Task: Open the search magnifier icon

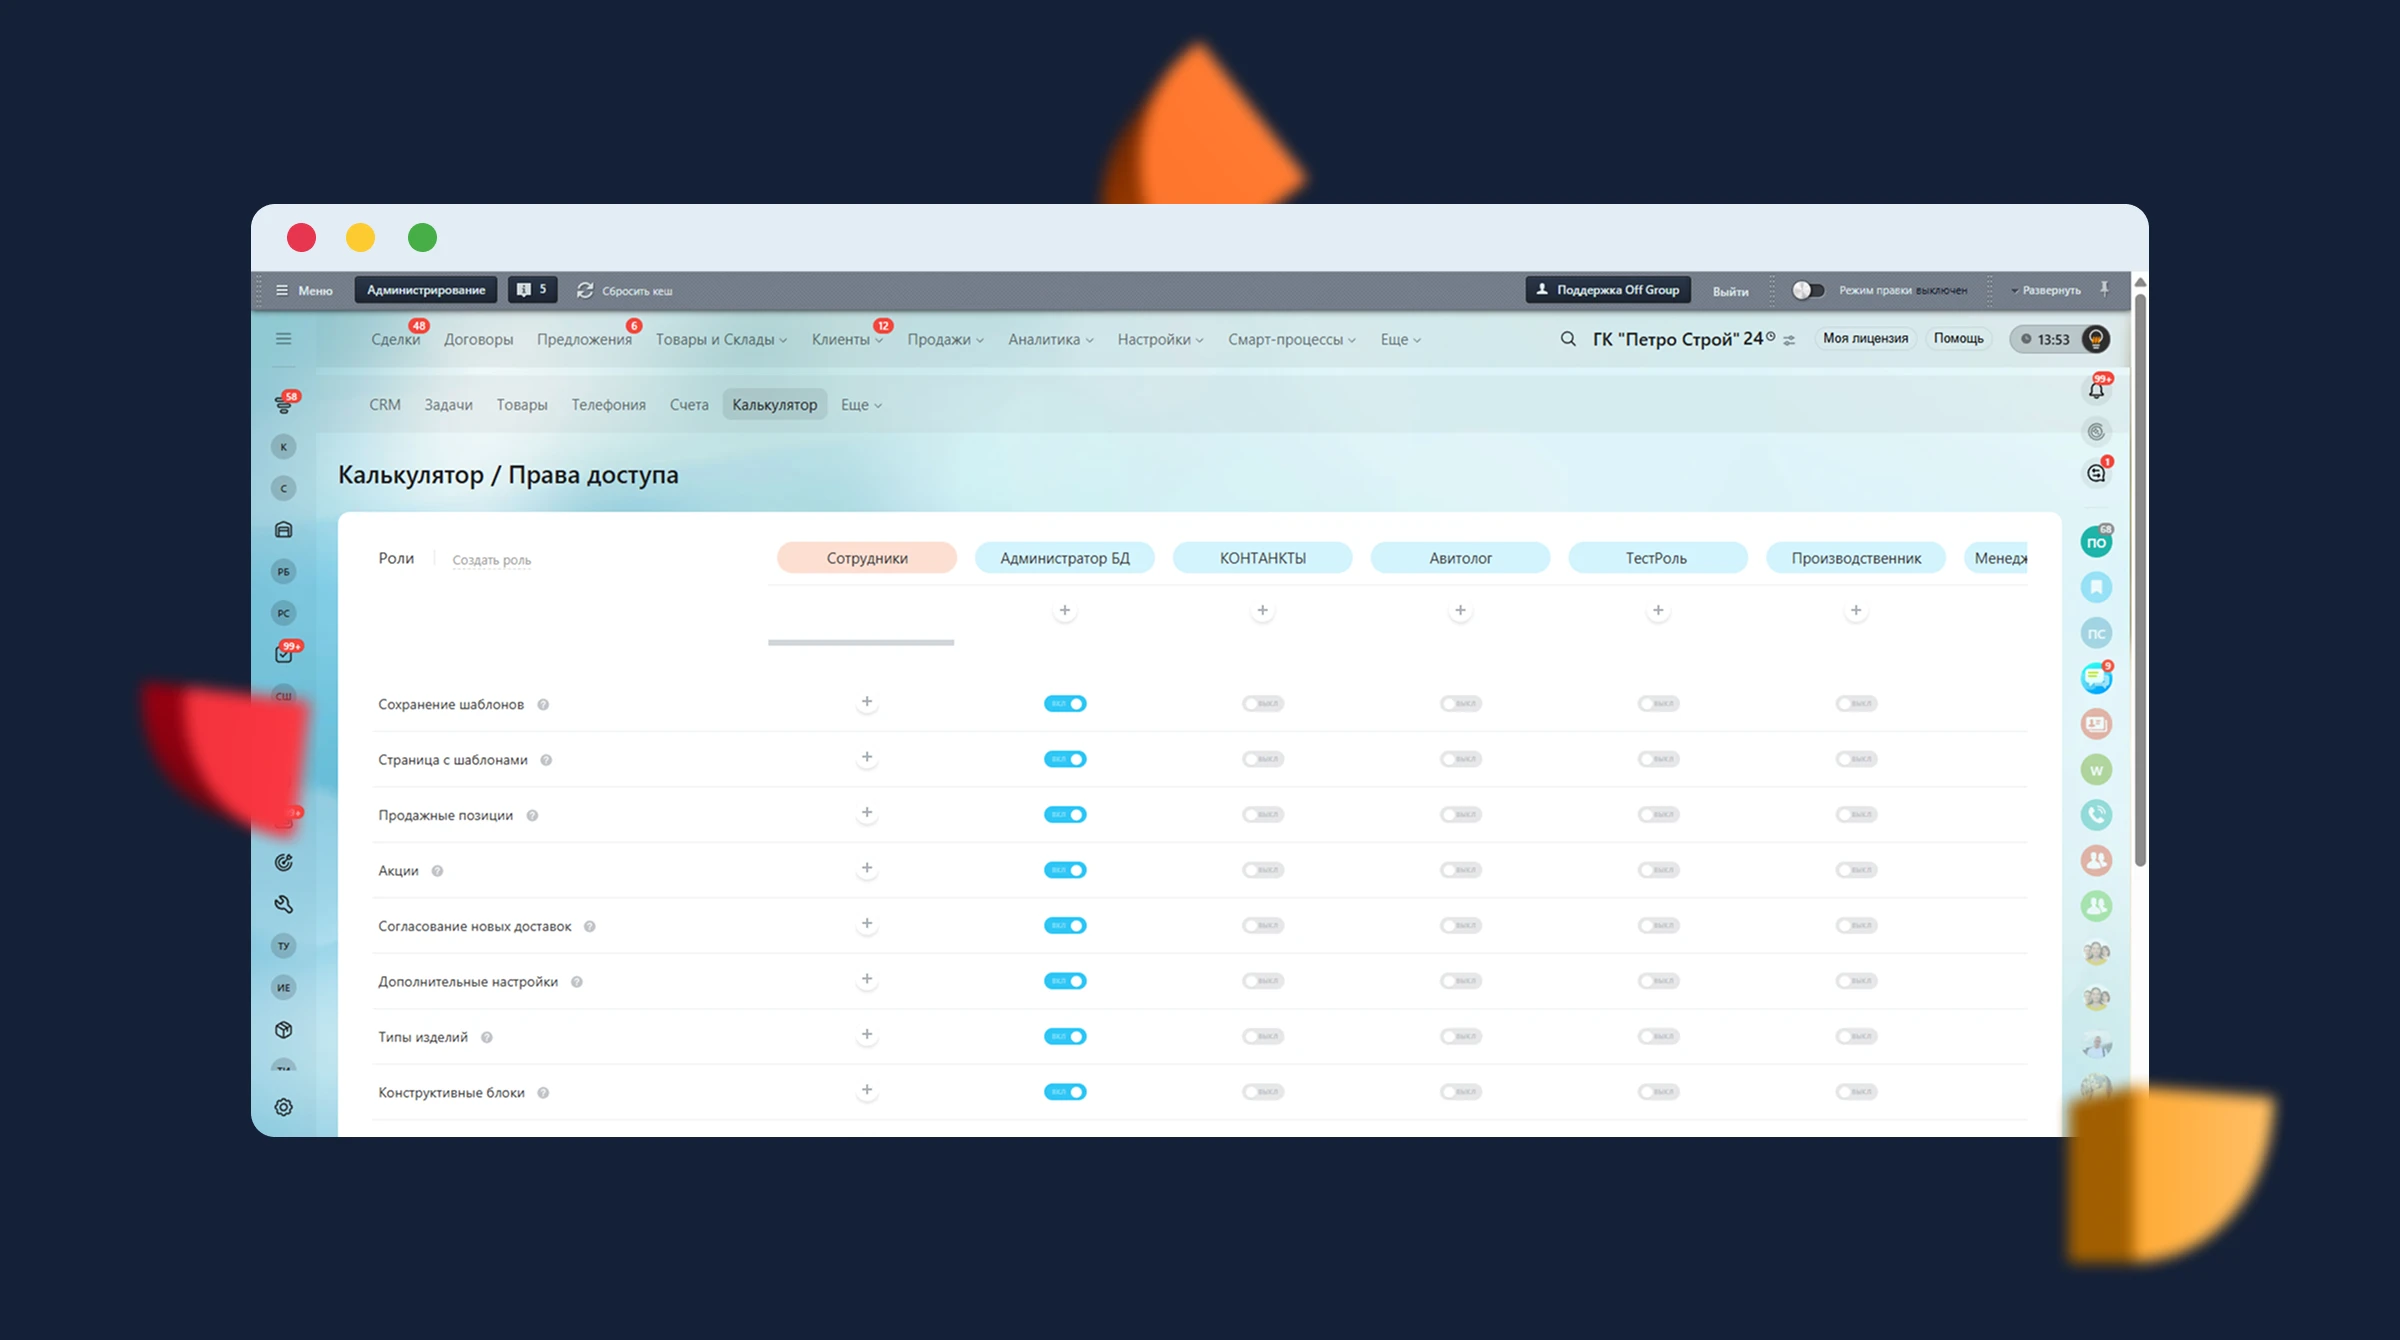Action: (x=1567, y=339)
